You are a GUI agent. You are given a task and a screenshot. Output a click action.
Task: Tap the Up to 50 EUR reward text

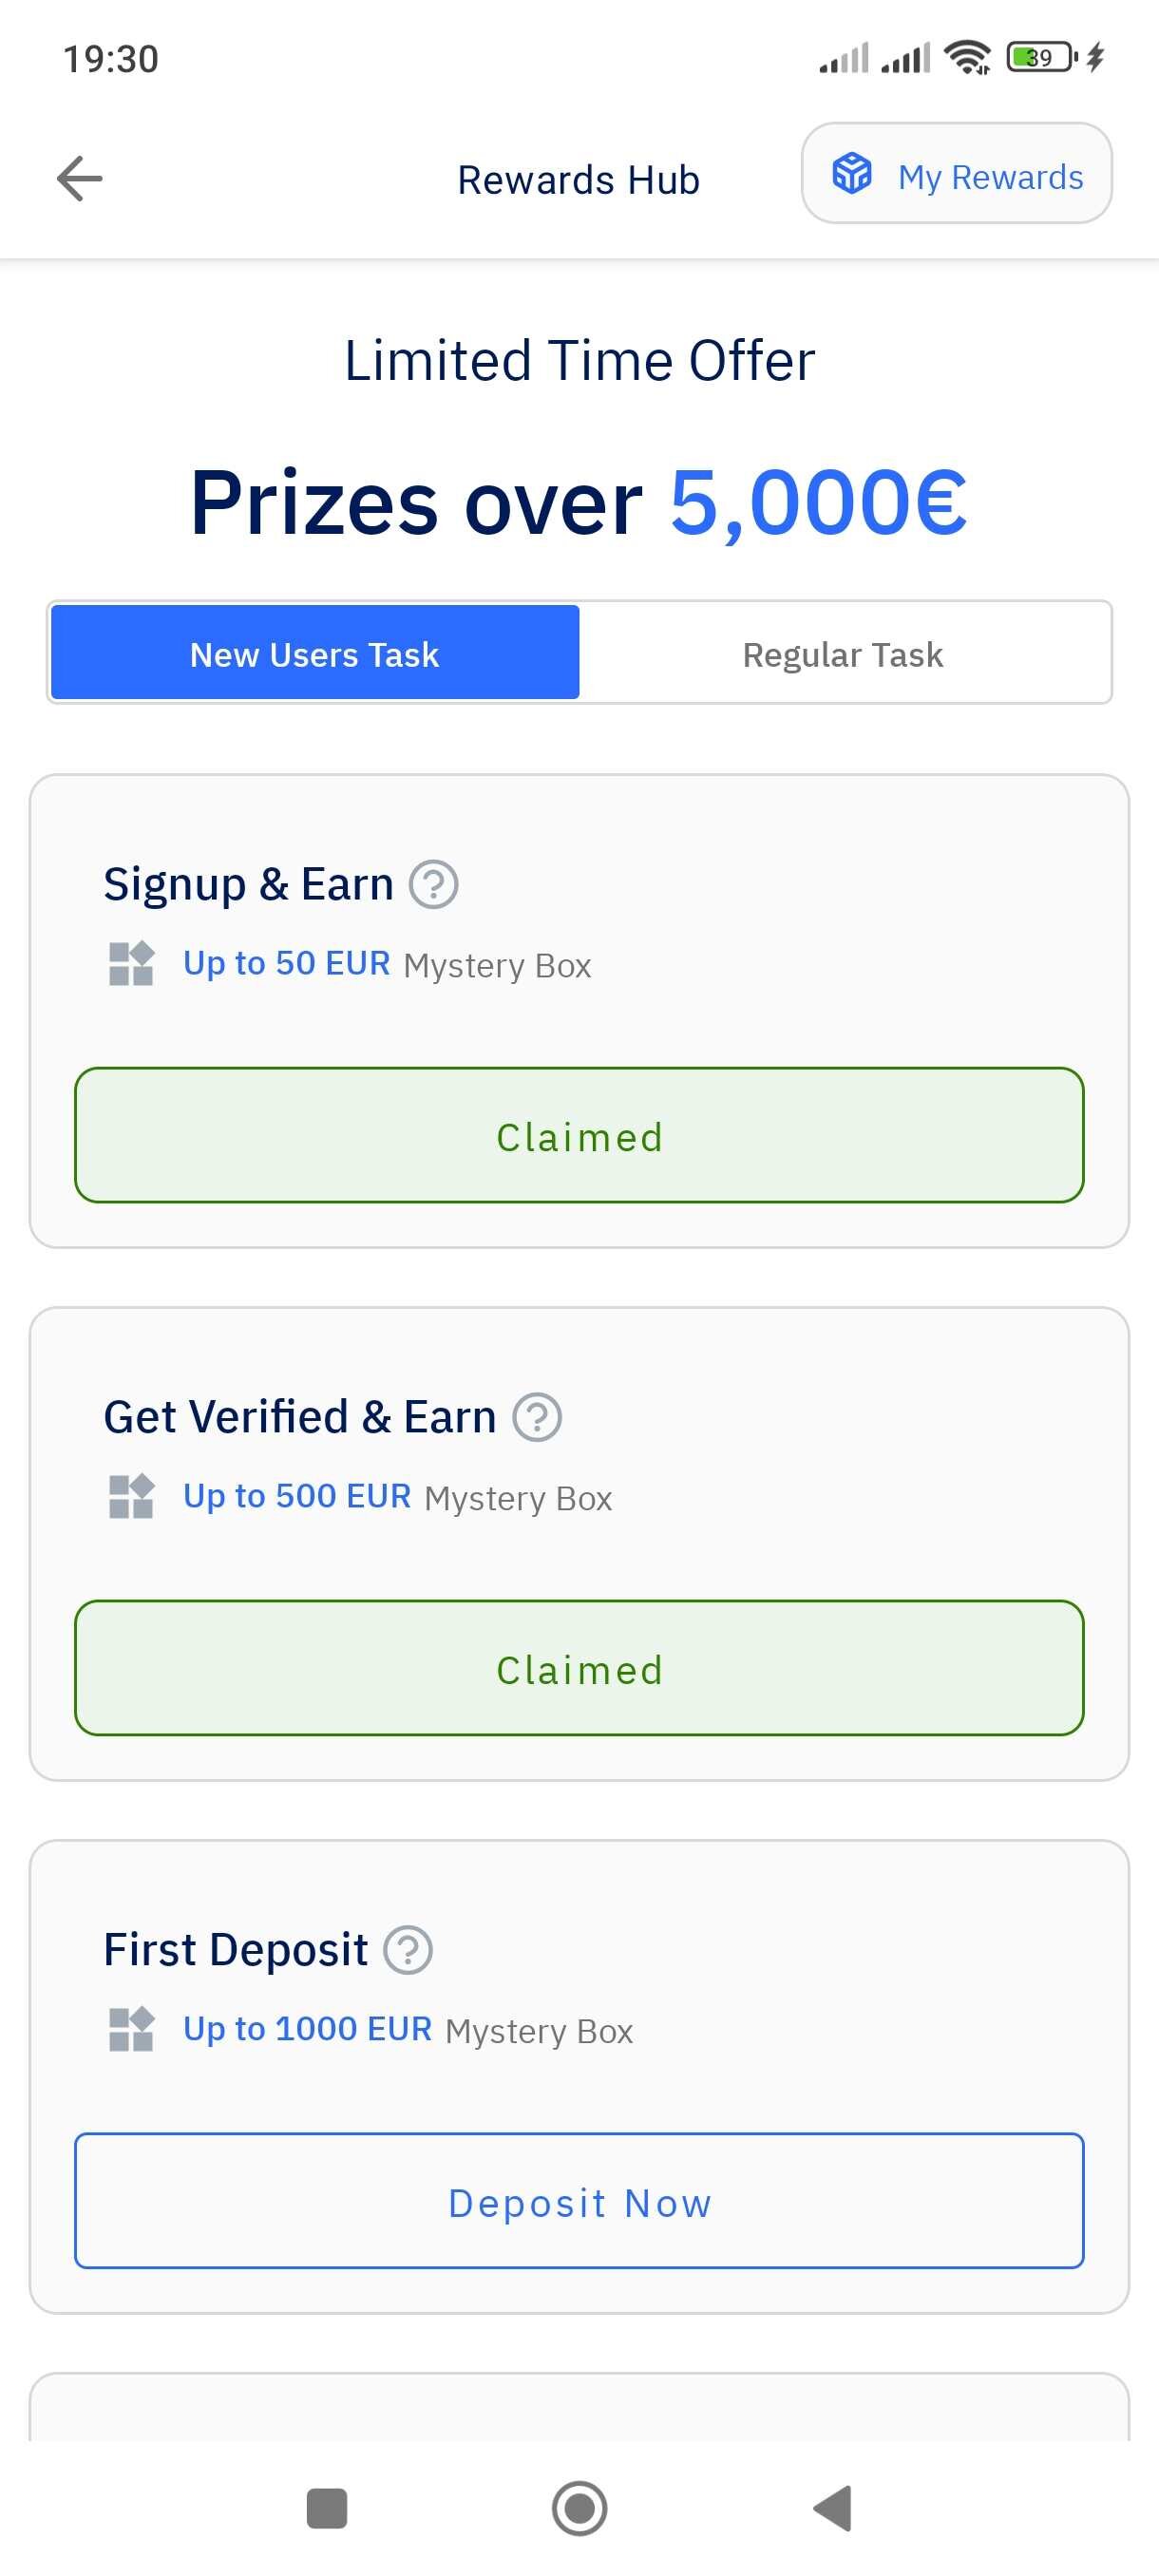[x=286, y=963]
